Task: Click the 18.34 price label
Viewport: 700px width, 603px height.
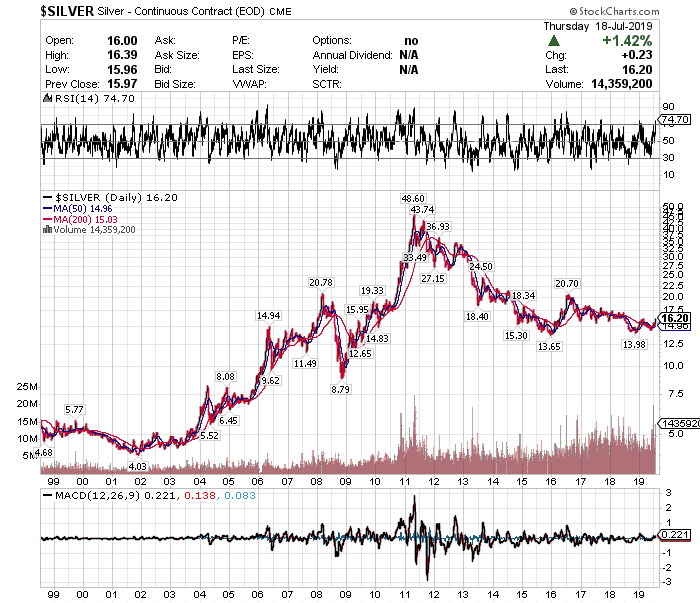Action: pyautogui.click(x=524, y=295)
